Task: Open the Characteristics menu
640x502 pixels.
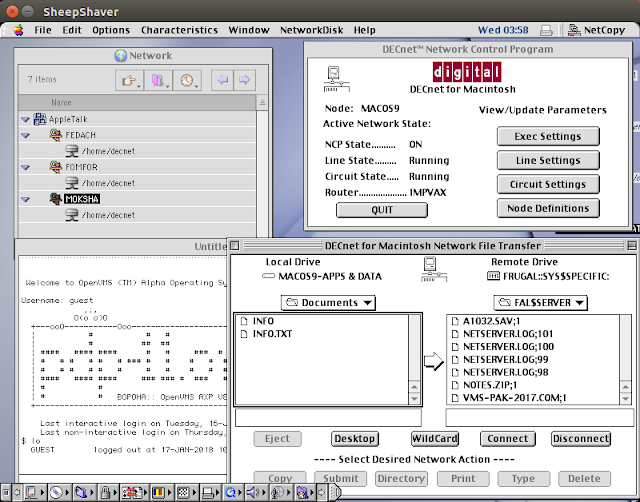Action: pos(179,30)
